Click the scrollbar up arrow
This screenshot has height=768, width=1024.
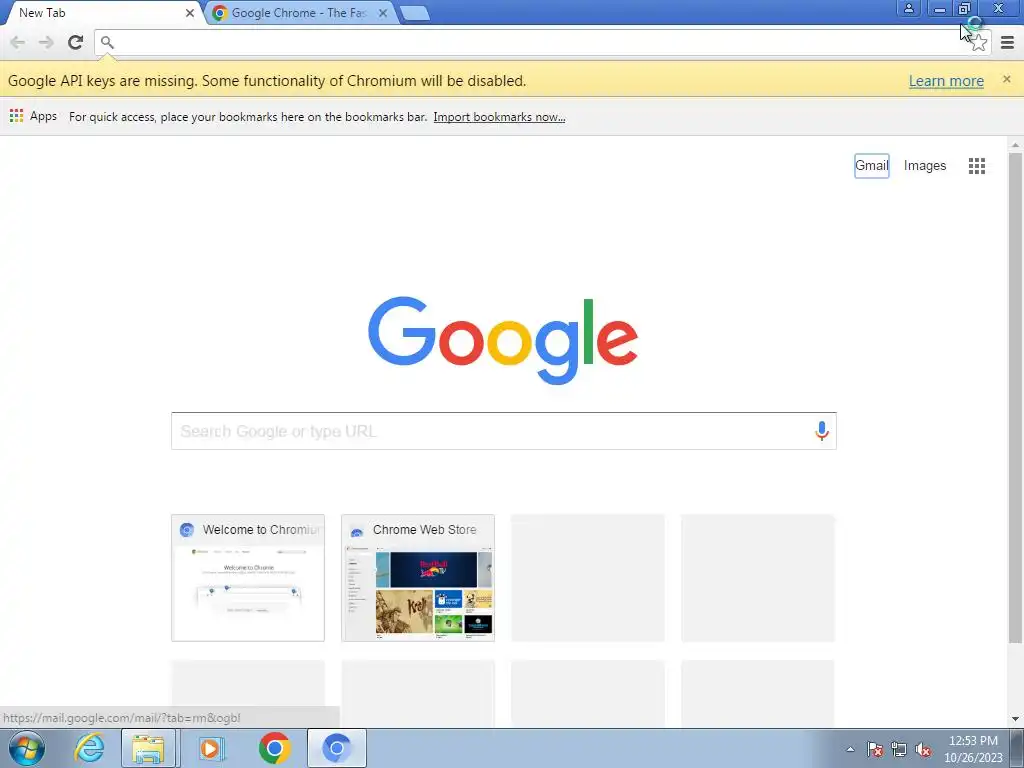[1015, 144]
